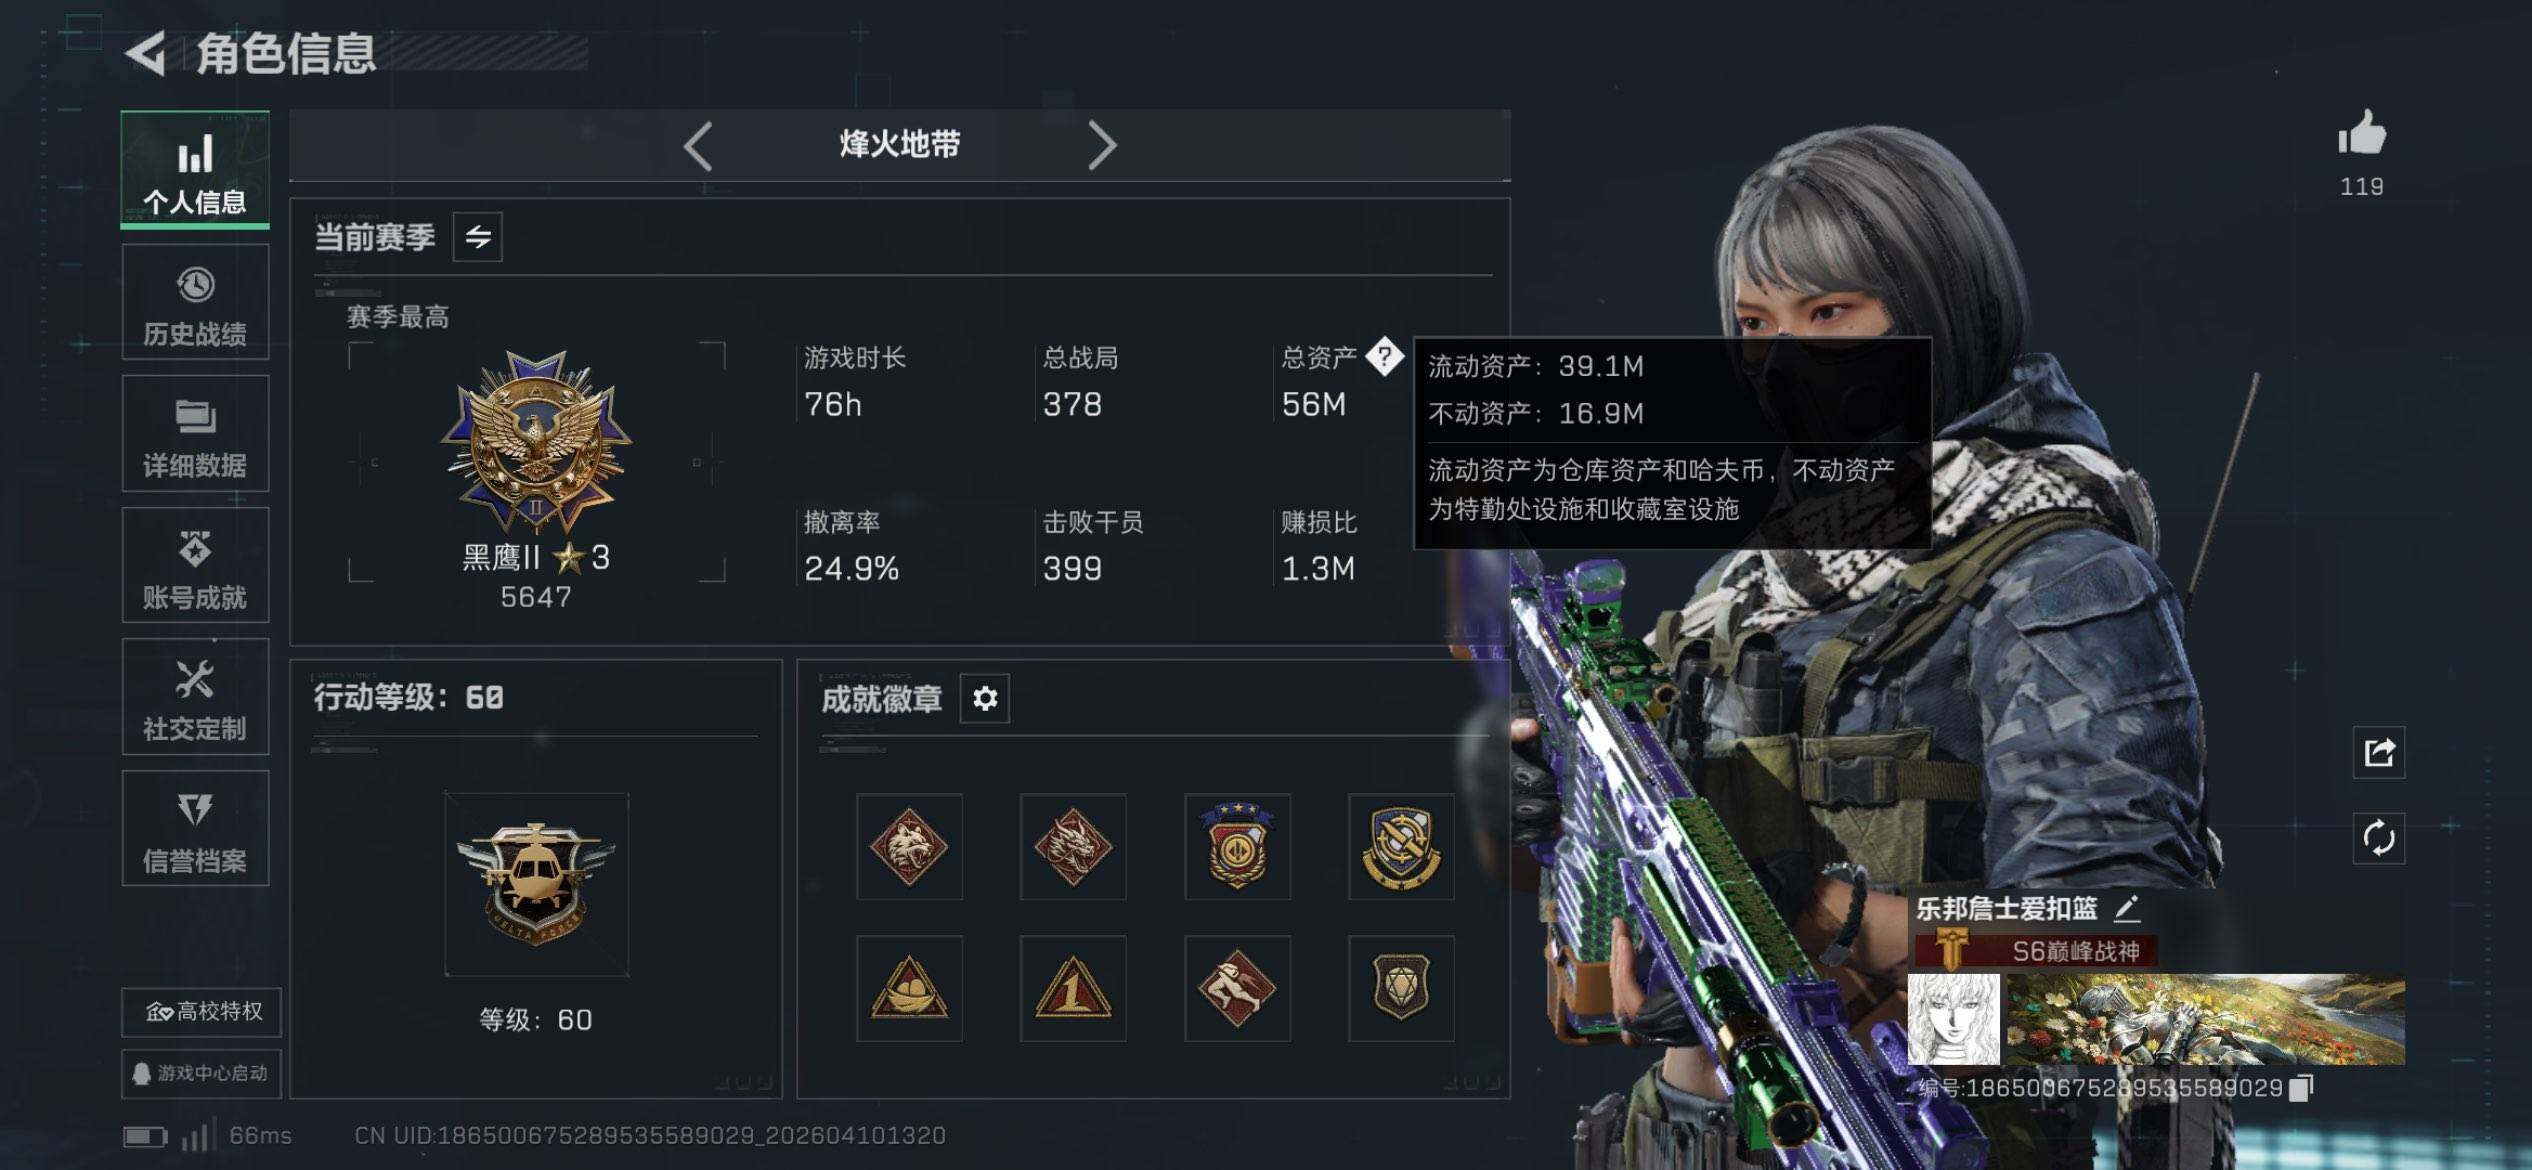Click the question mark next to 总资产
Screen dimensions: 2532x1170
click(1384, 355)
